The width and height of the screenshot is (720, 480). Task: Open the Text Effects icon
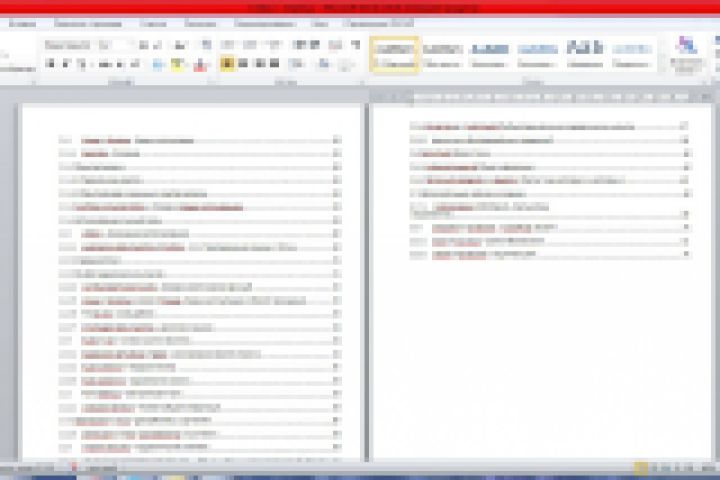pos(158,64)
